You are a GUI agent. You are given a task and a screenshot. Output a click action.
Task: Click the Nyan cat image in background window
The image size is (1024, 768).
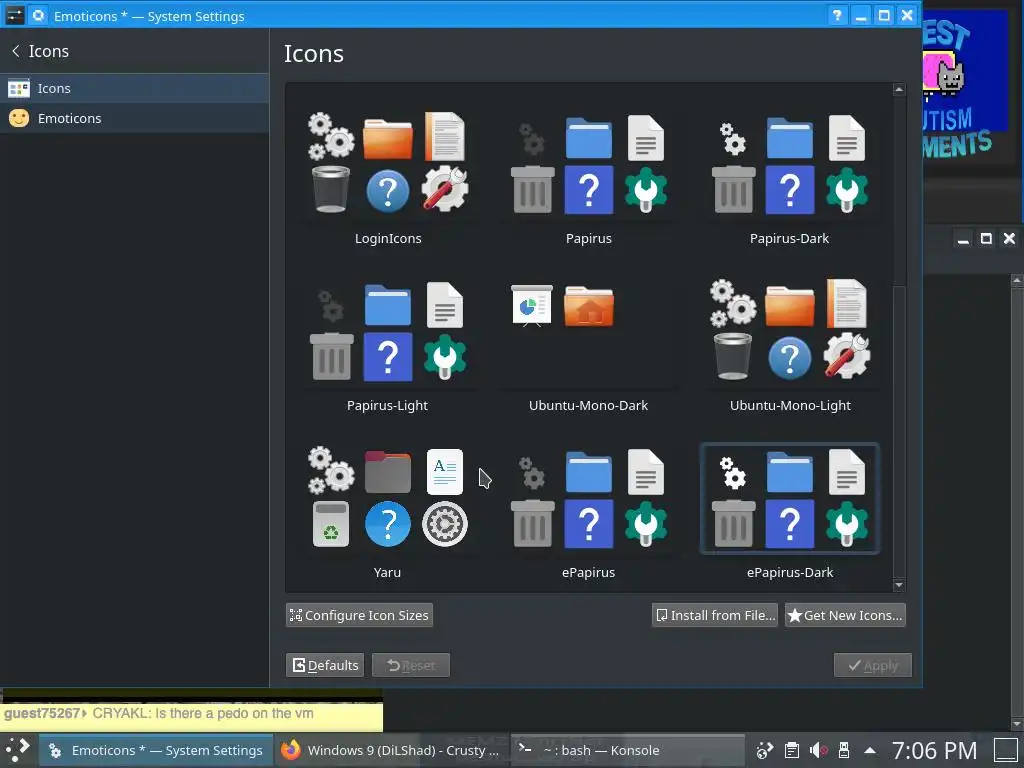pos(943,74)
